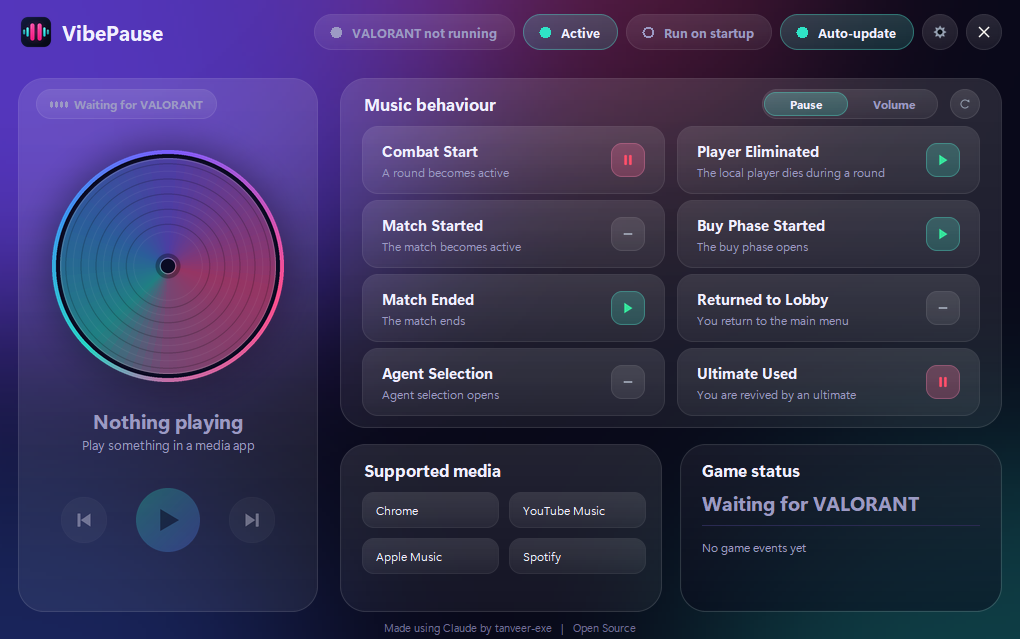Screen dimensions: 1020x639
Task: Open the Open Source link
Action: (604, 628)
